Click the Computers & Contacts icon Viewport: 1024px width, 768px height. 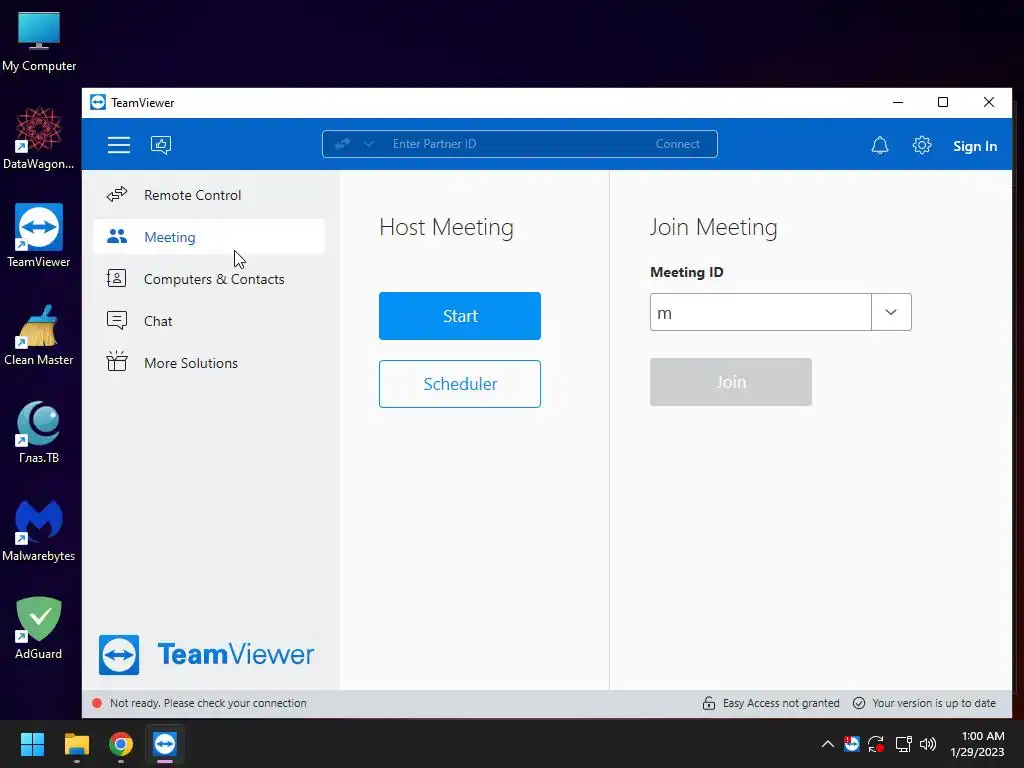tap(117, 278)
